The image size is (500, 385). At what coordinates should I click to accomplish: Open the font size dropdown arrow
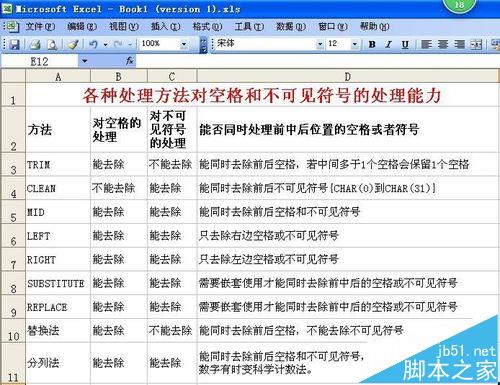[x=355, y=44]
